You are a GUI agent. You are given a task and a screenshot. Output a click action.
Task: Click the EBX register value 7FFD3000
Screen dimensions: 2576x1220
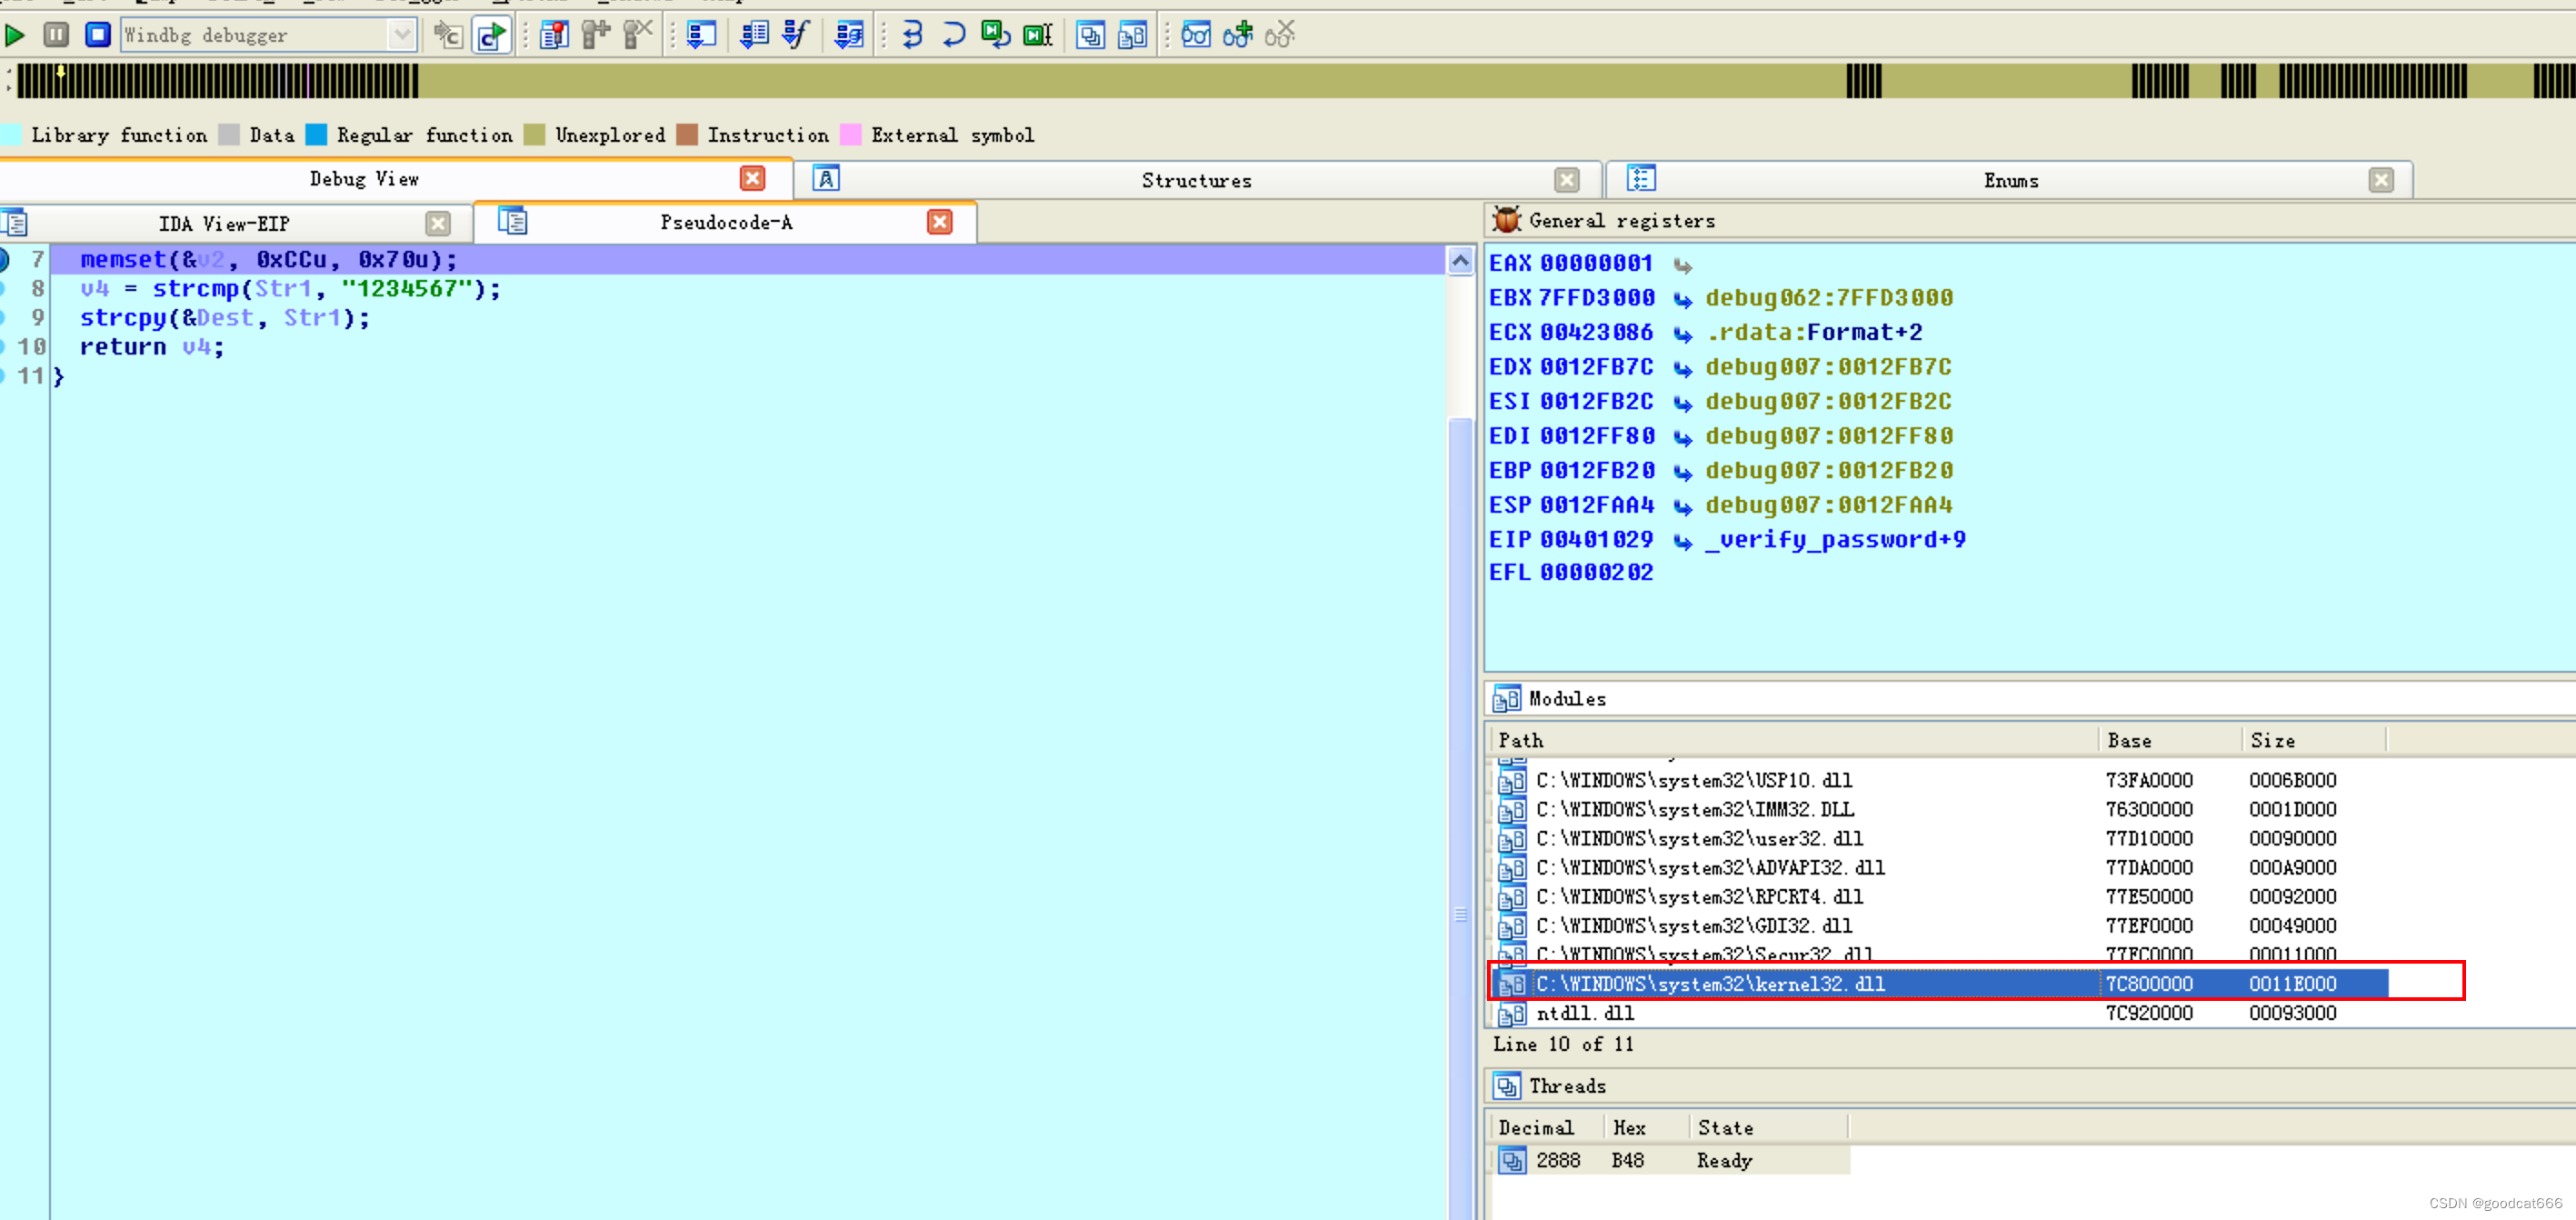coord(1597,298)
